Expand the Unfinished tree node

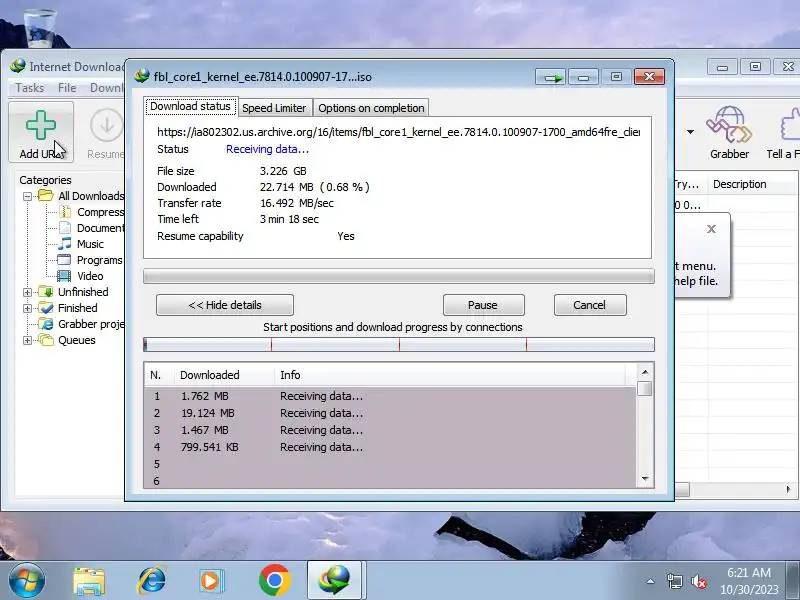tap(28, 292)
